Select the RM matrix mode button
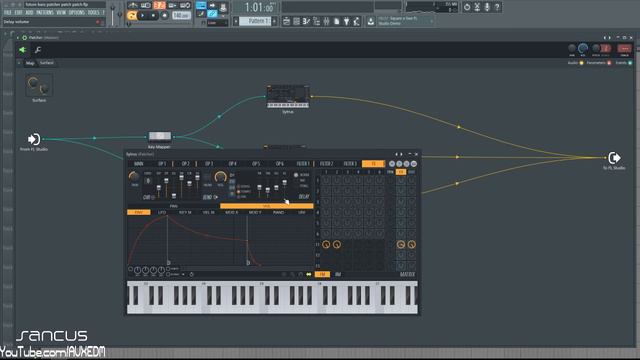Image resolution: width=640 pixels, height=360 pixels. [x=338, y=274]
